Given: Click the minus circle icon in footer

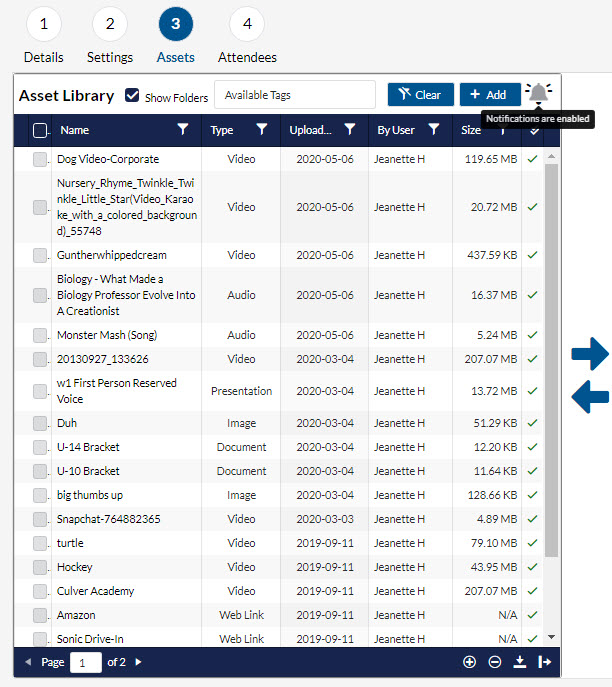Looking at the screenshot, I should pyautogui.click(x=495, y=662).
